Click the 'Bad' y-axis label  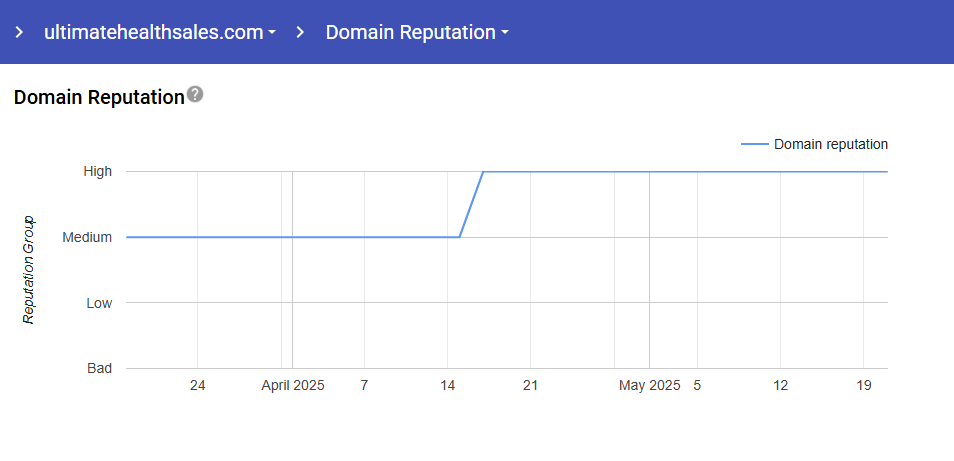pyautogui.click(x=99, y=368)
